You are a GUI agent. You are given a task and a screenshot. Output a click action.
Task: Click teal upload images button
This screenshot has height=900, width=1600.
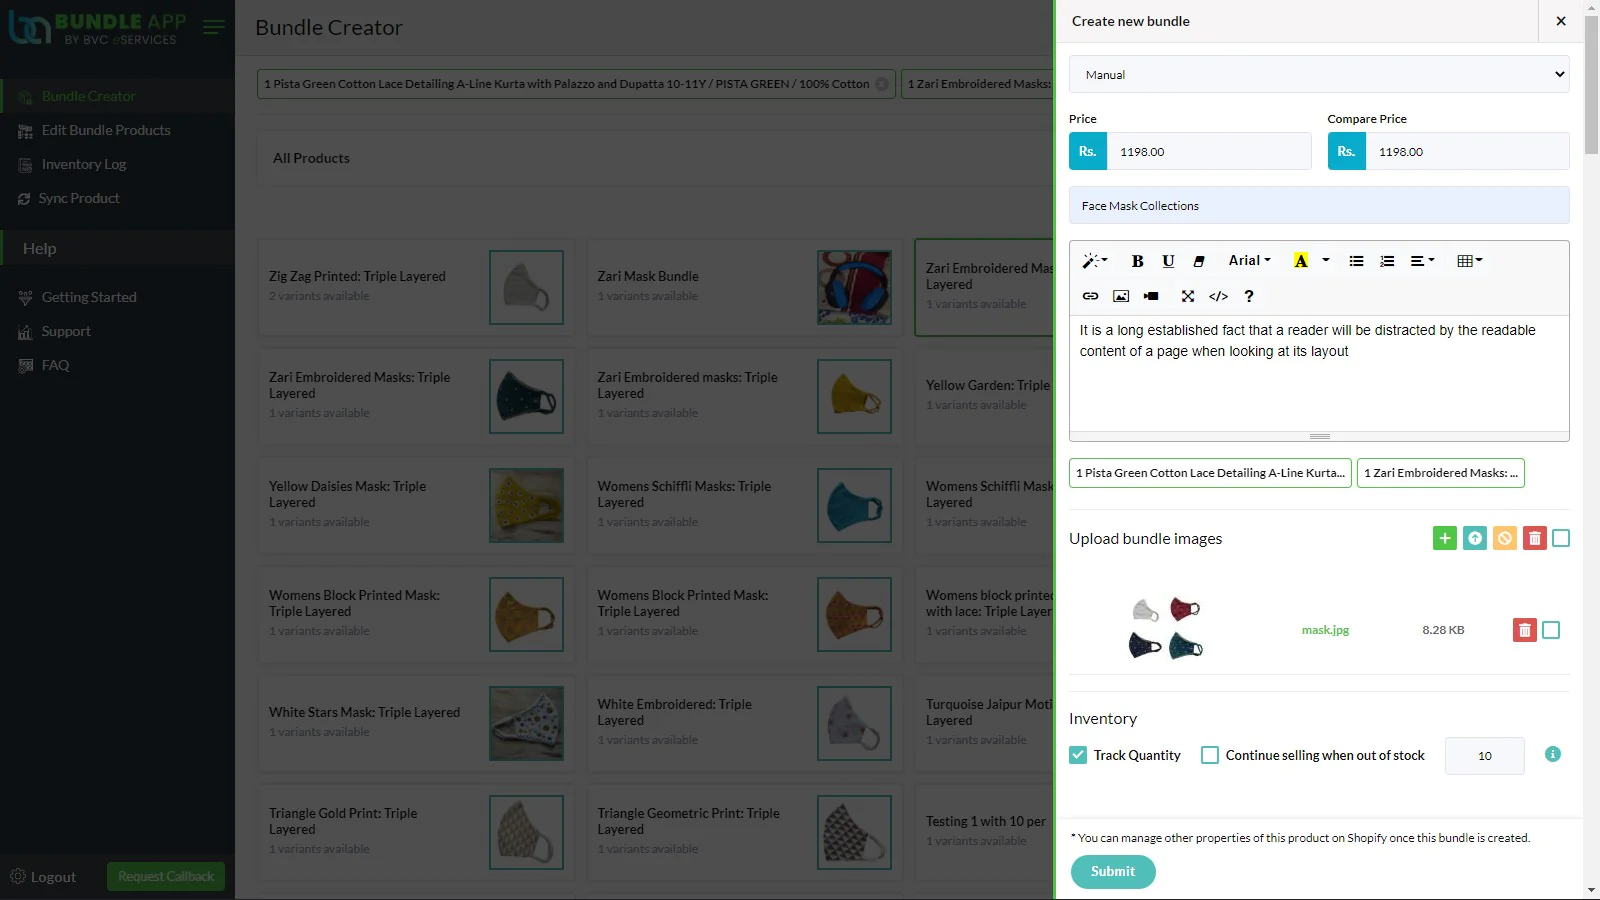click(1475, 539)
